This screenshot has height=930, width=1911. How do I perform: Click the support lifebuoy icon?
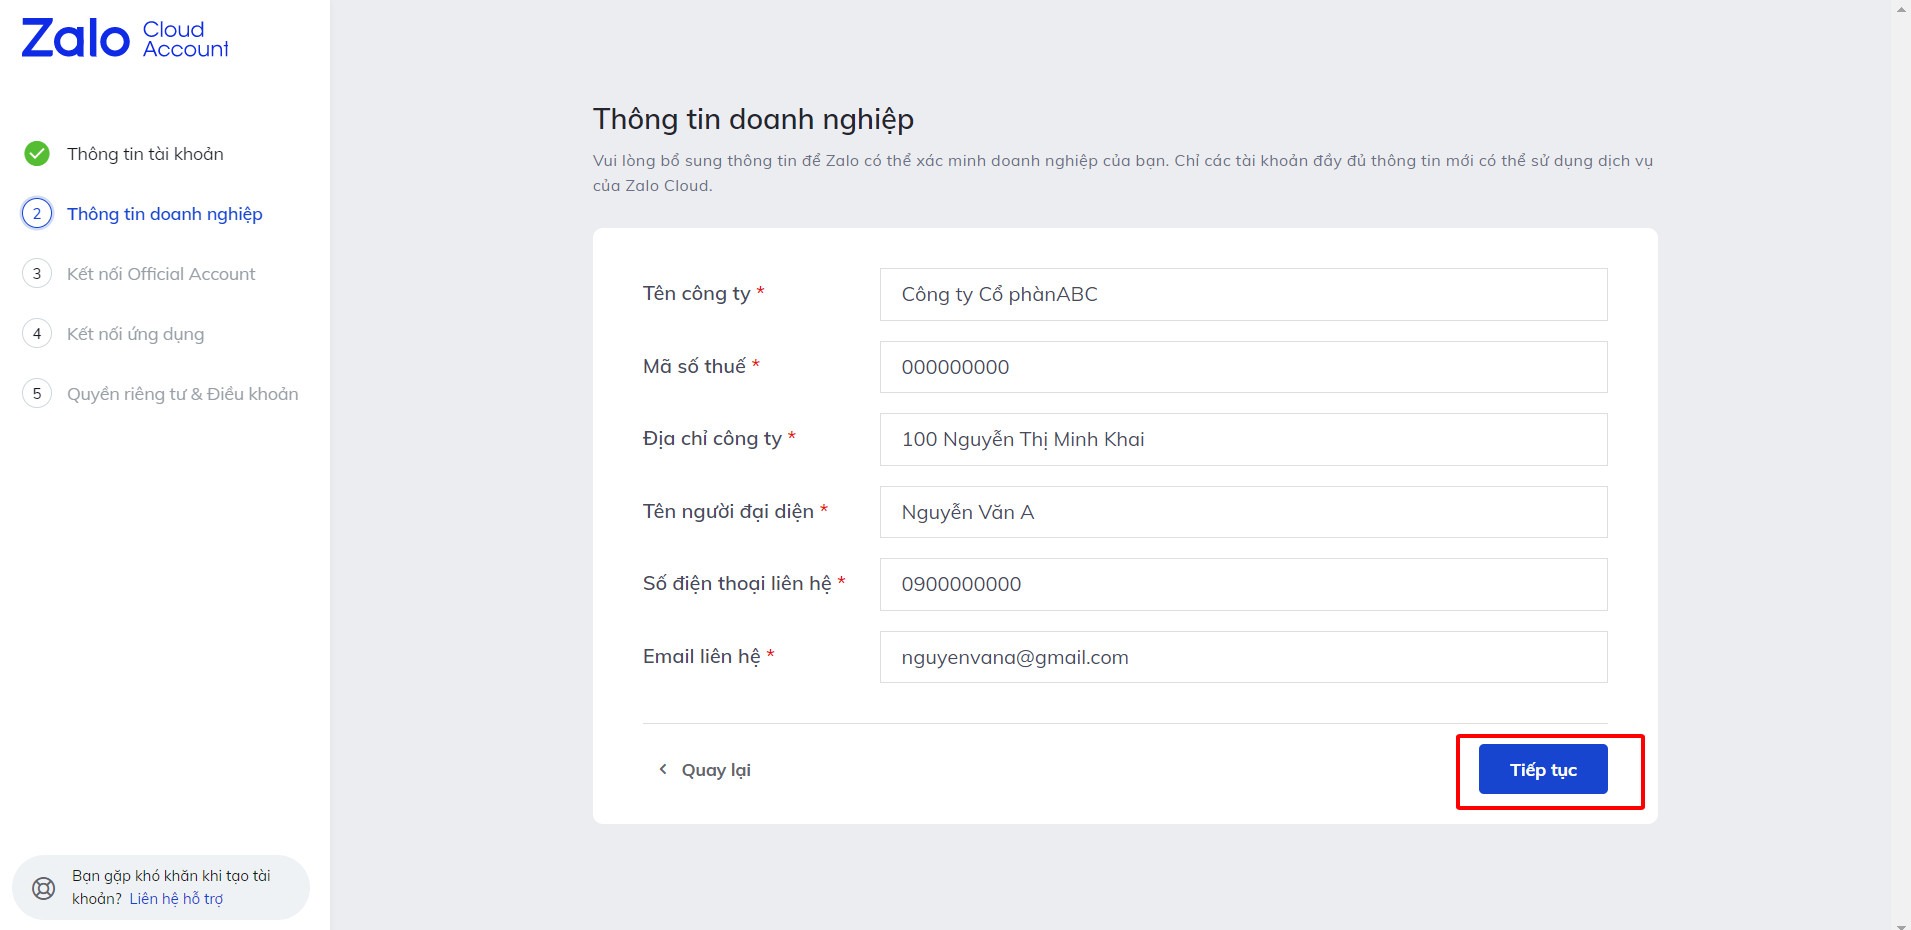[x=44, y=888]
